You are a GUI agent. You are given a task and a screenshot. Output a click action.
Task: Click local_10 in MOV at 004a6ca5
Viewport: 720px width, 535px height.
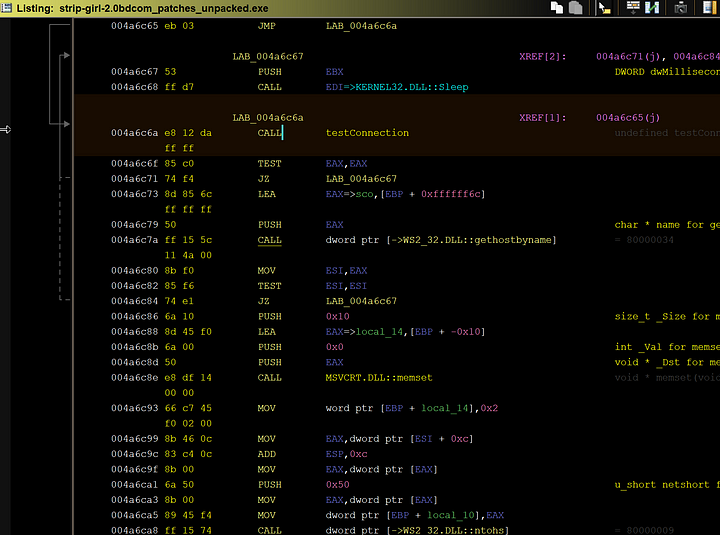coord(451,515)
